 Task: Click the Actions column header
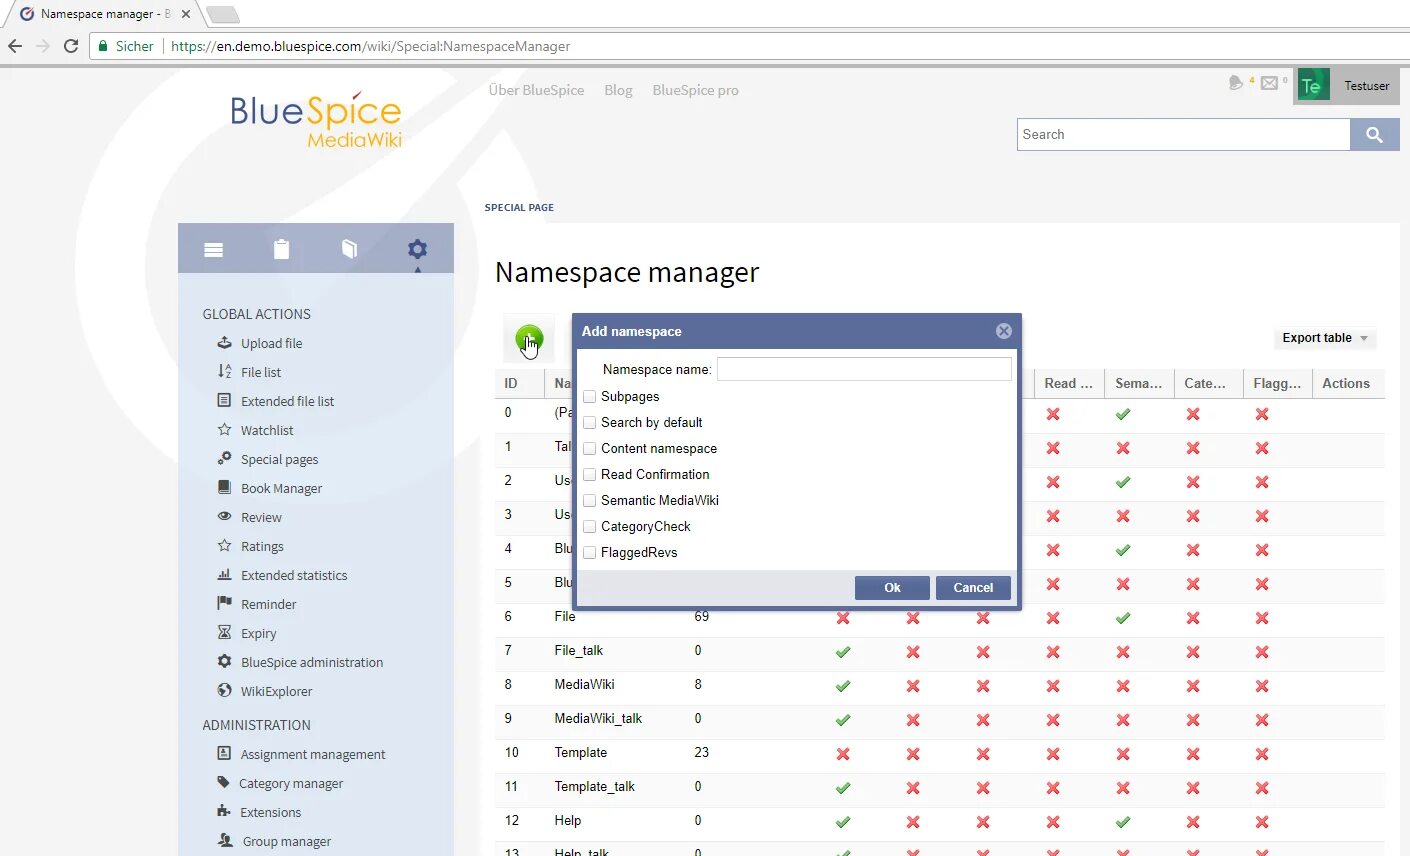point(1347,384)
